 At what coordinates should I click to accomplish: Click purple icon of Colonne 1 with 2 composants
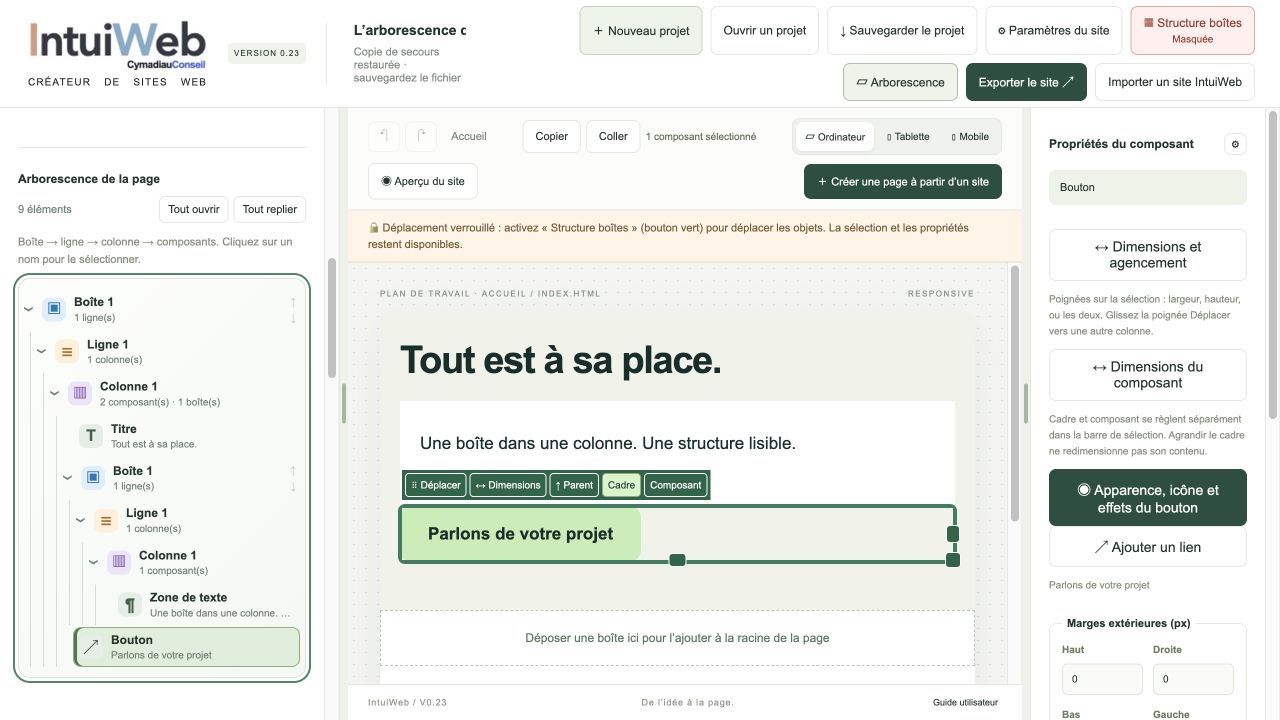80,393
